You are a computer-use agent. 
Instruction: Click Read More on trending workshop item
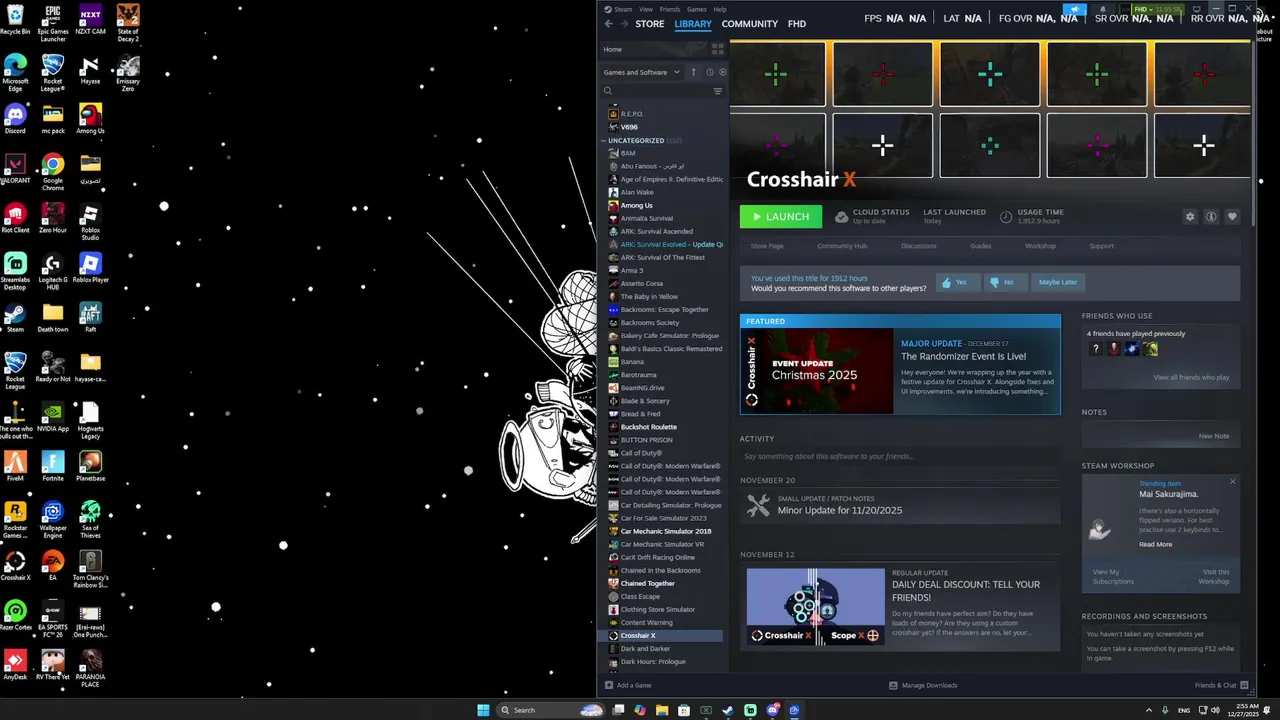[x=1155, y=544]
